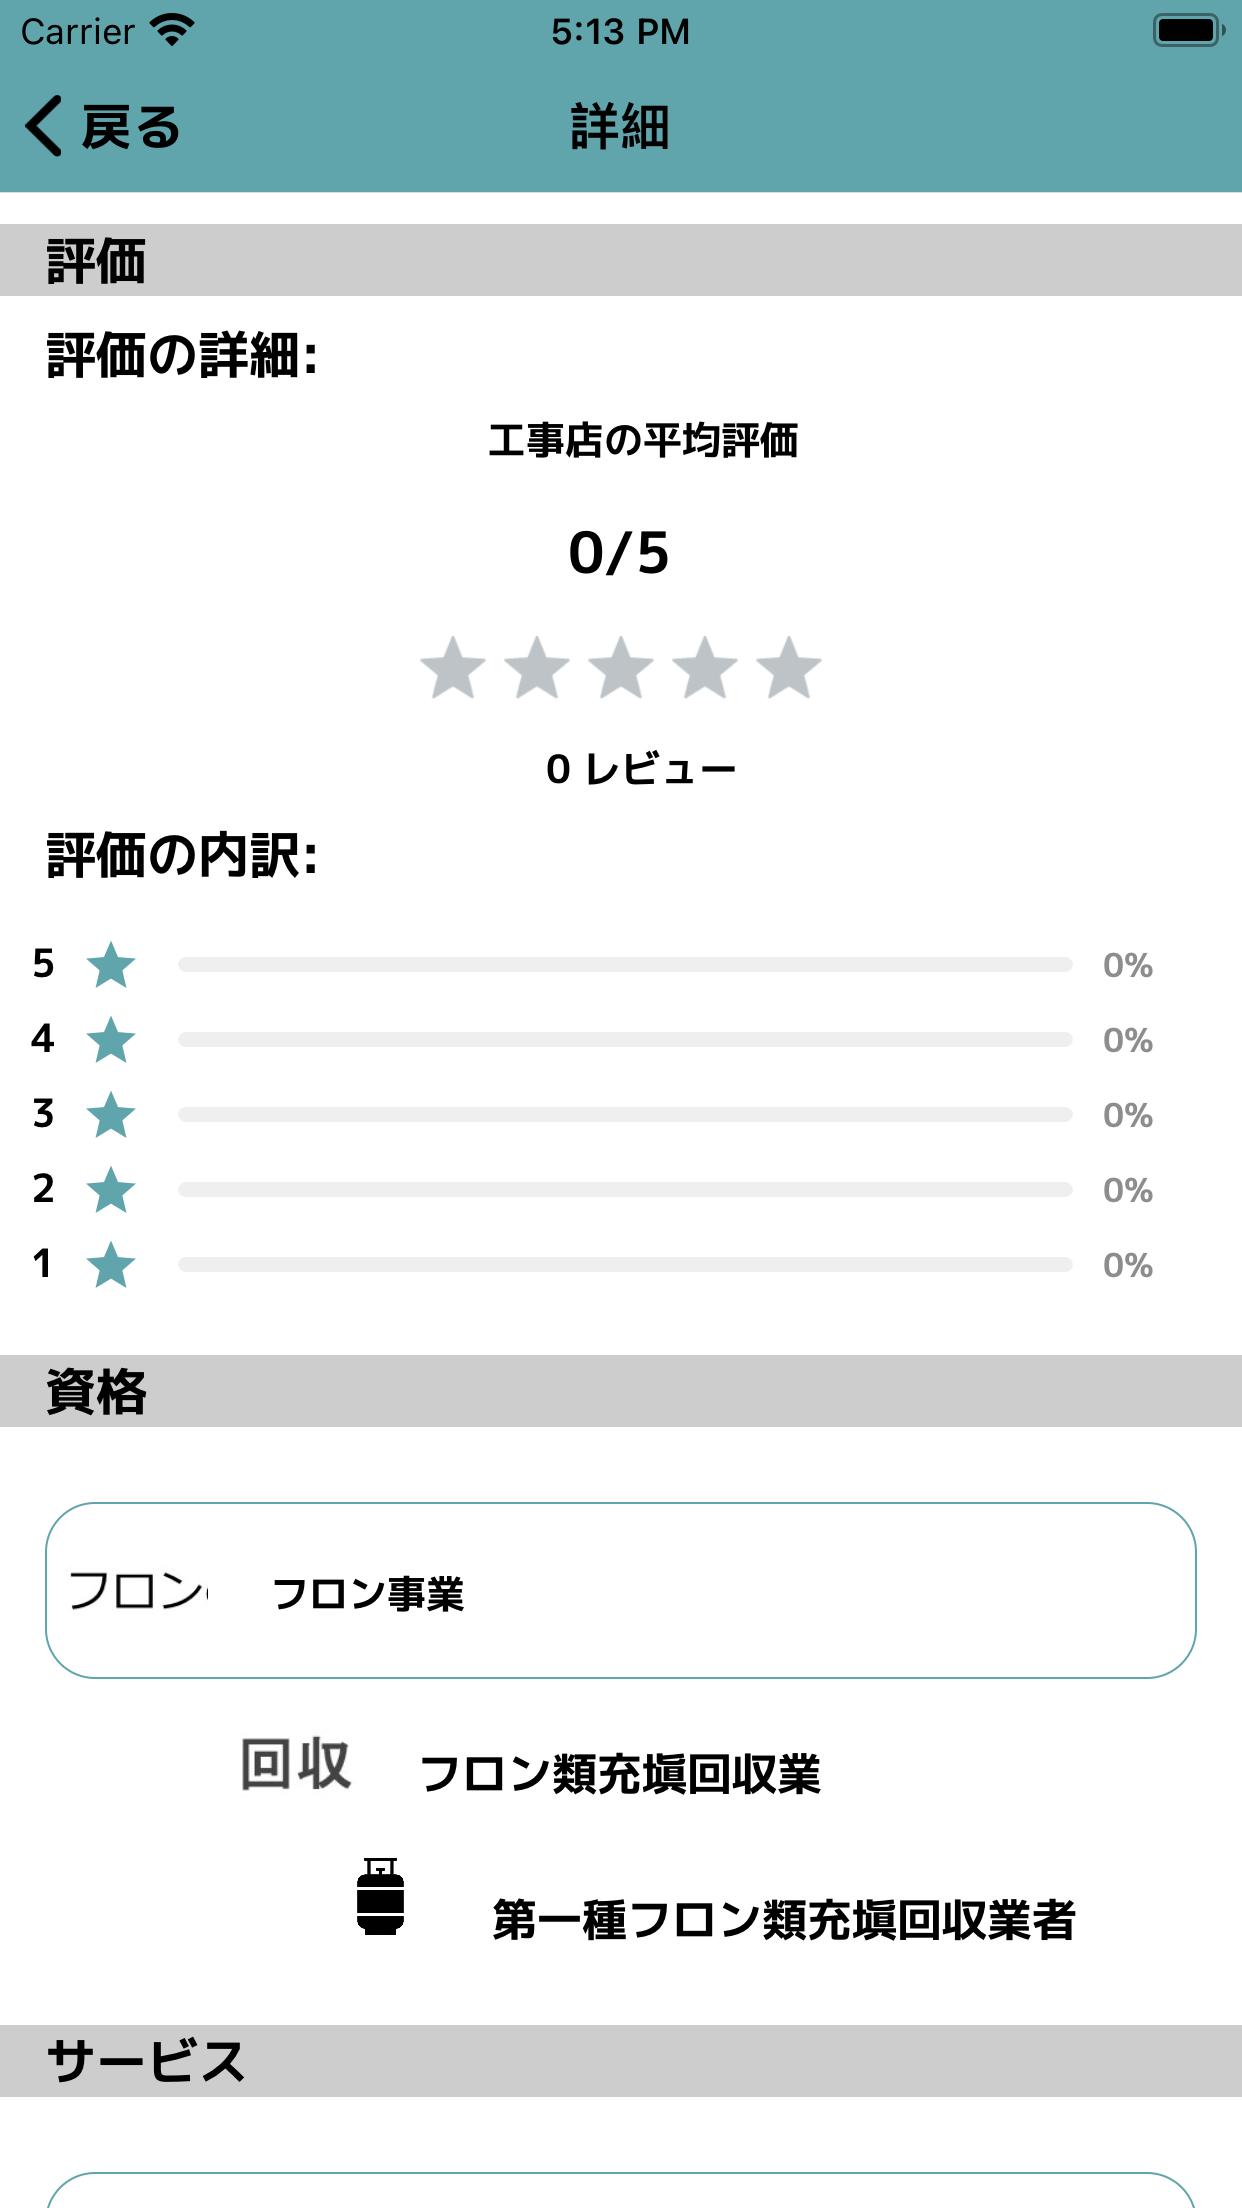Click the 2-star rating progress bar
The height and width of the screenshot is (2208, 1242).
click(625, 1190)
